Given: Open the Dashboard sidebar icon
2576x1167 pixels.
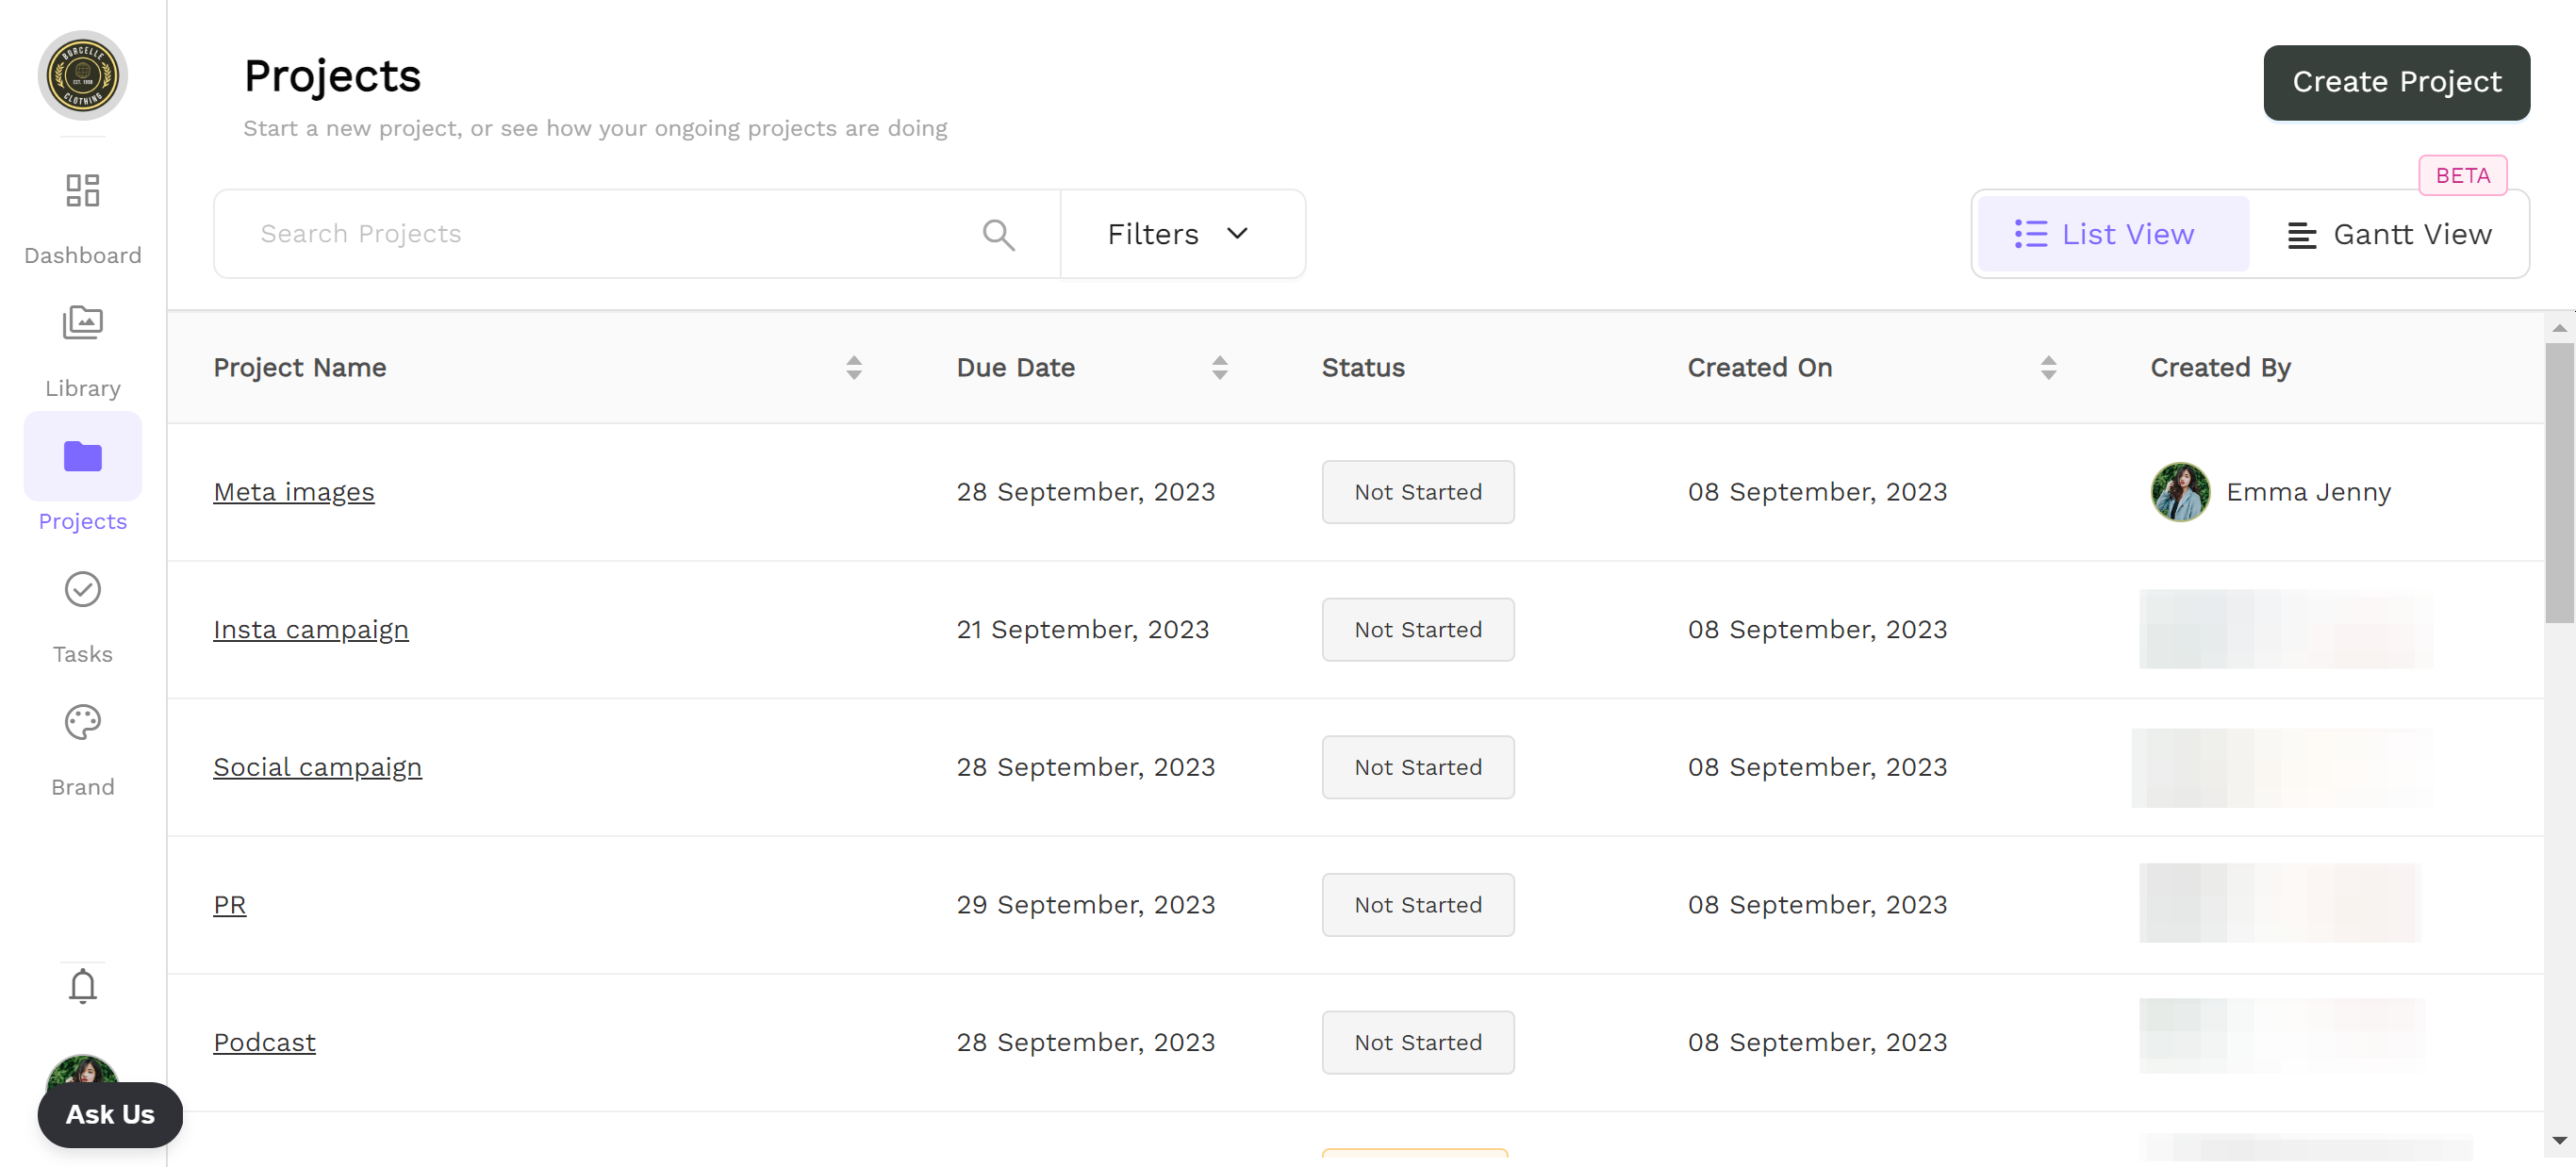Looking at the screenshot, I should [82, 191].
